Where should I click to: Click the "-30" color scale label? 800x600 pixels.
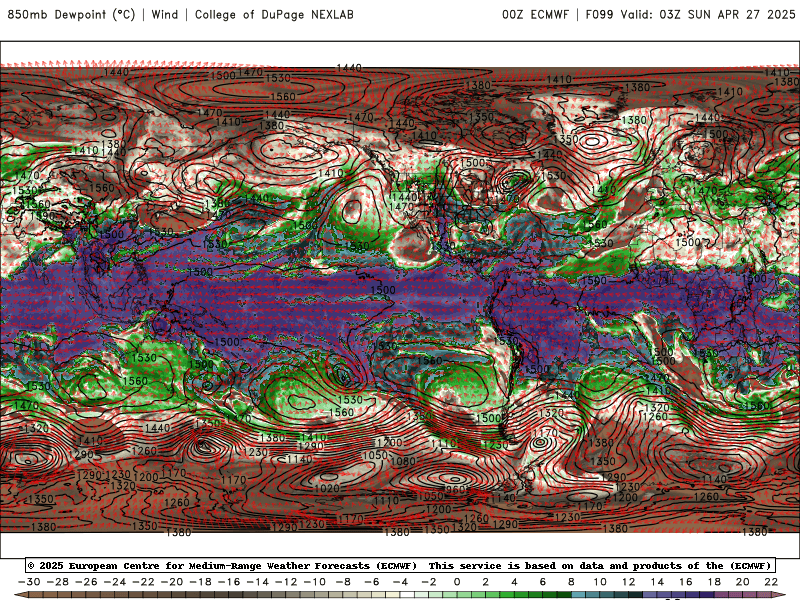point(29,582)
